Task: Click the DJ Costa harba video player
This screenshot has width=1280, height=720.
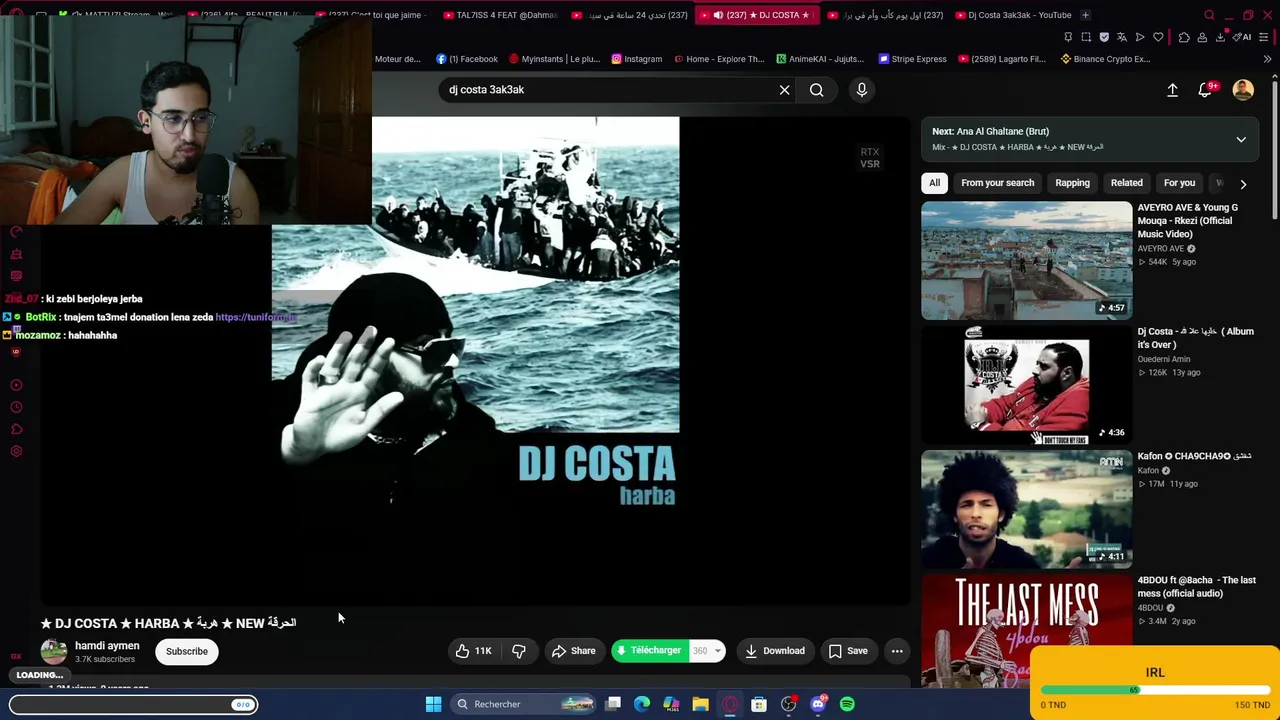Action: pyautogui.click(x=475, y=360)
